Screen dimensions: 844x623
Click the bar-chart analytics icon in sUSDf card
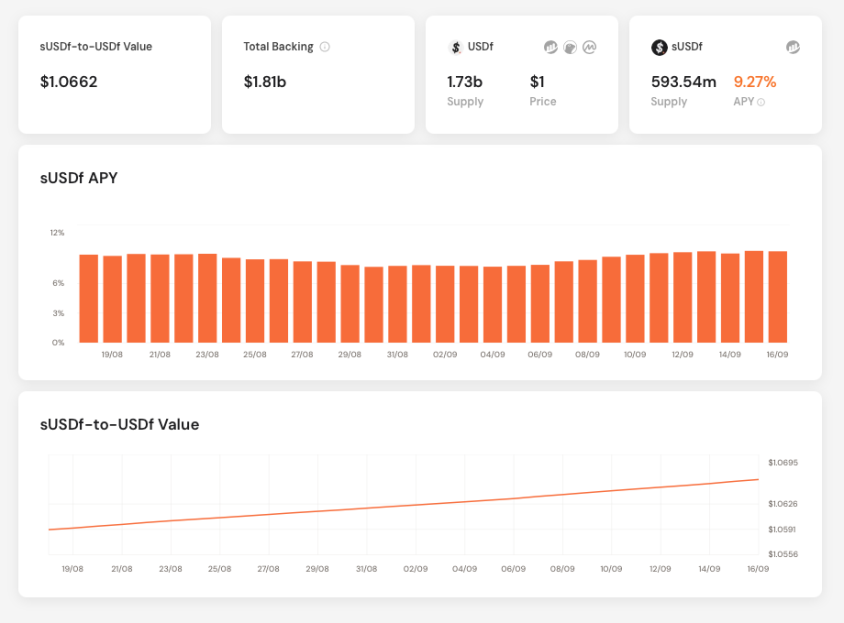[793, 47]
